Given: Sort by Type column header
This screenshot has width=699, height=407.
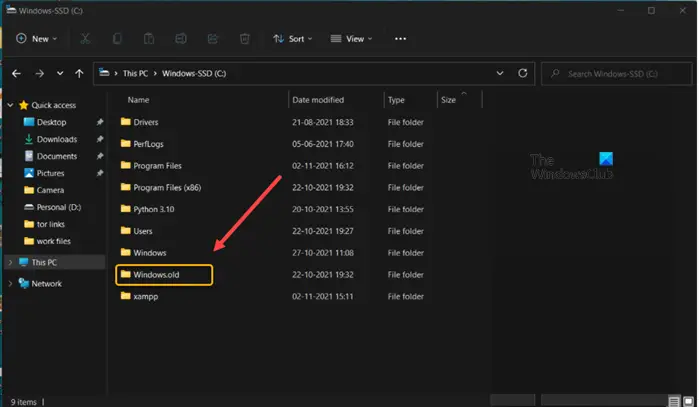Looking at the screenshot, I should pyautogui.click(x=396, y=100).
